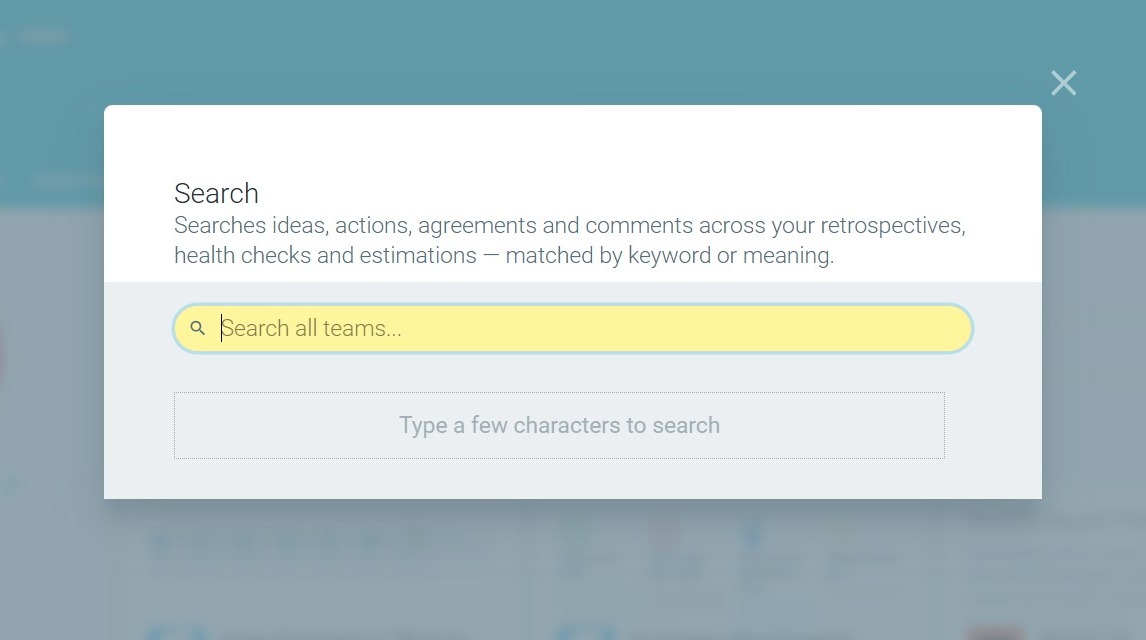Viewport: 1146px width, 640px height.
Task: Click the blurred teal header above the dialog
Action: pyautogui.click(x=573, y=51)
